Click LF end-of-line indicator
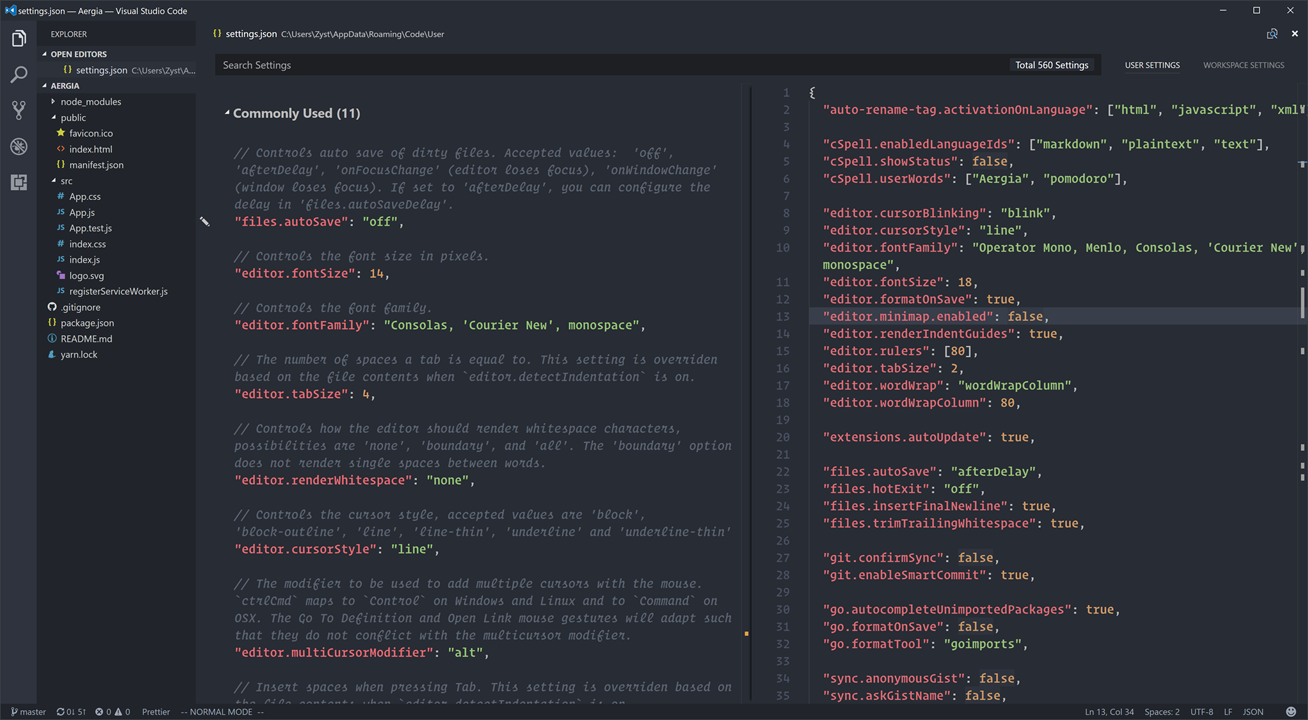 click(x=1228, y=712)
